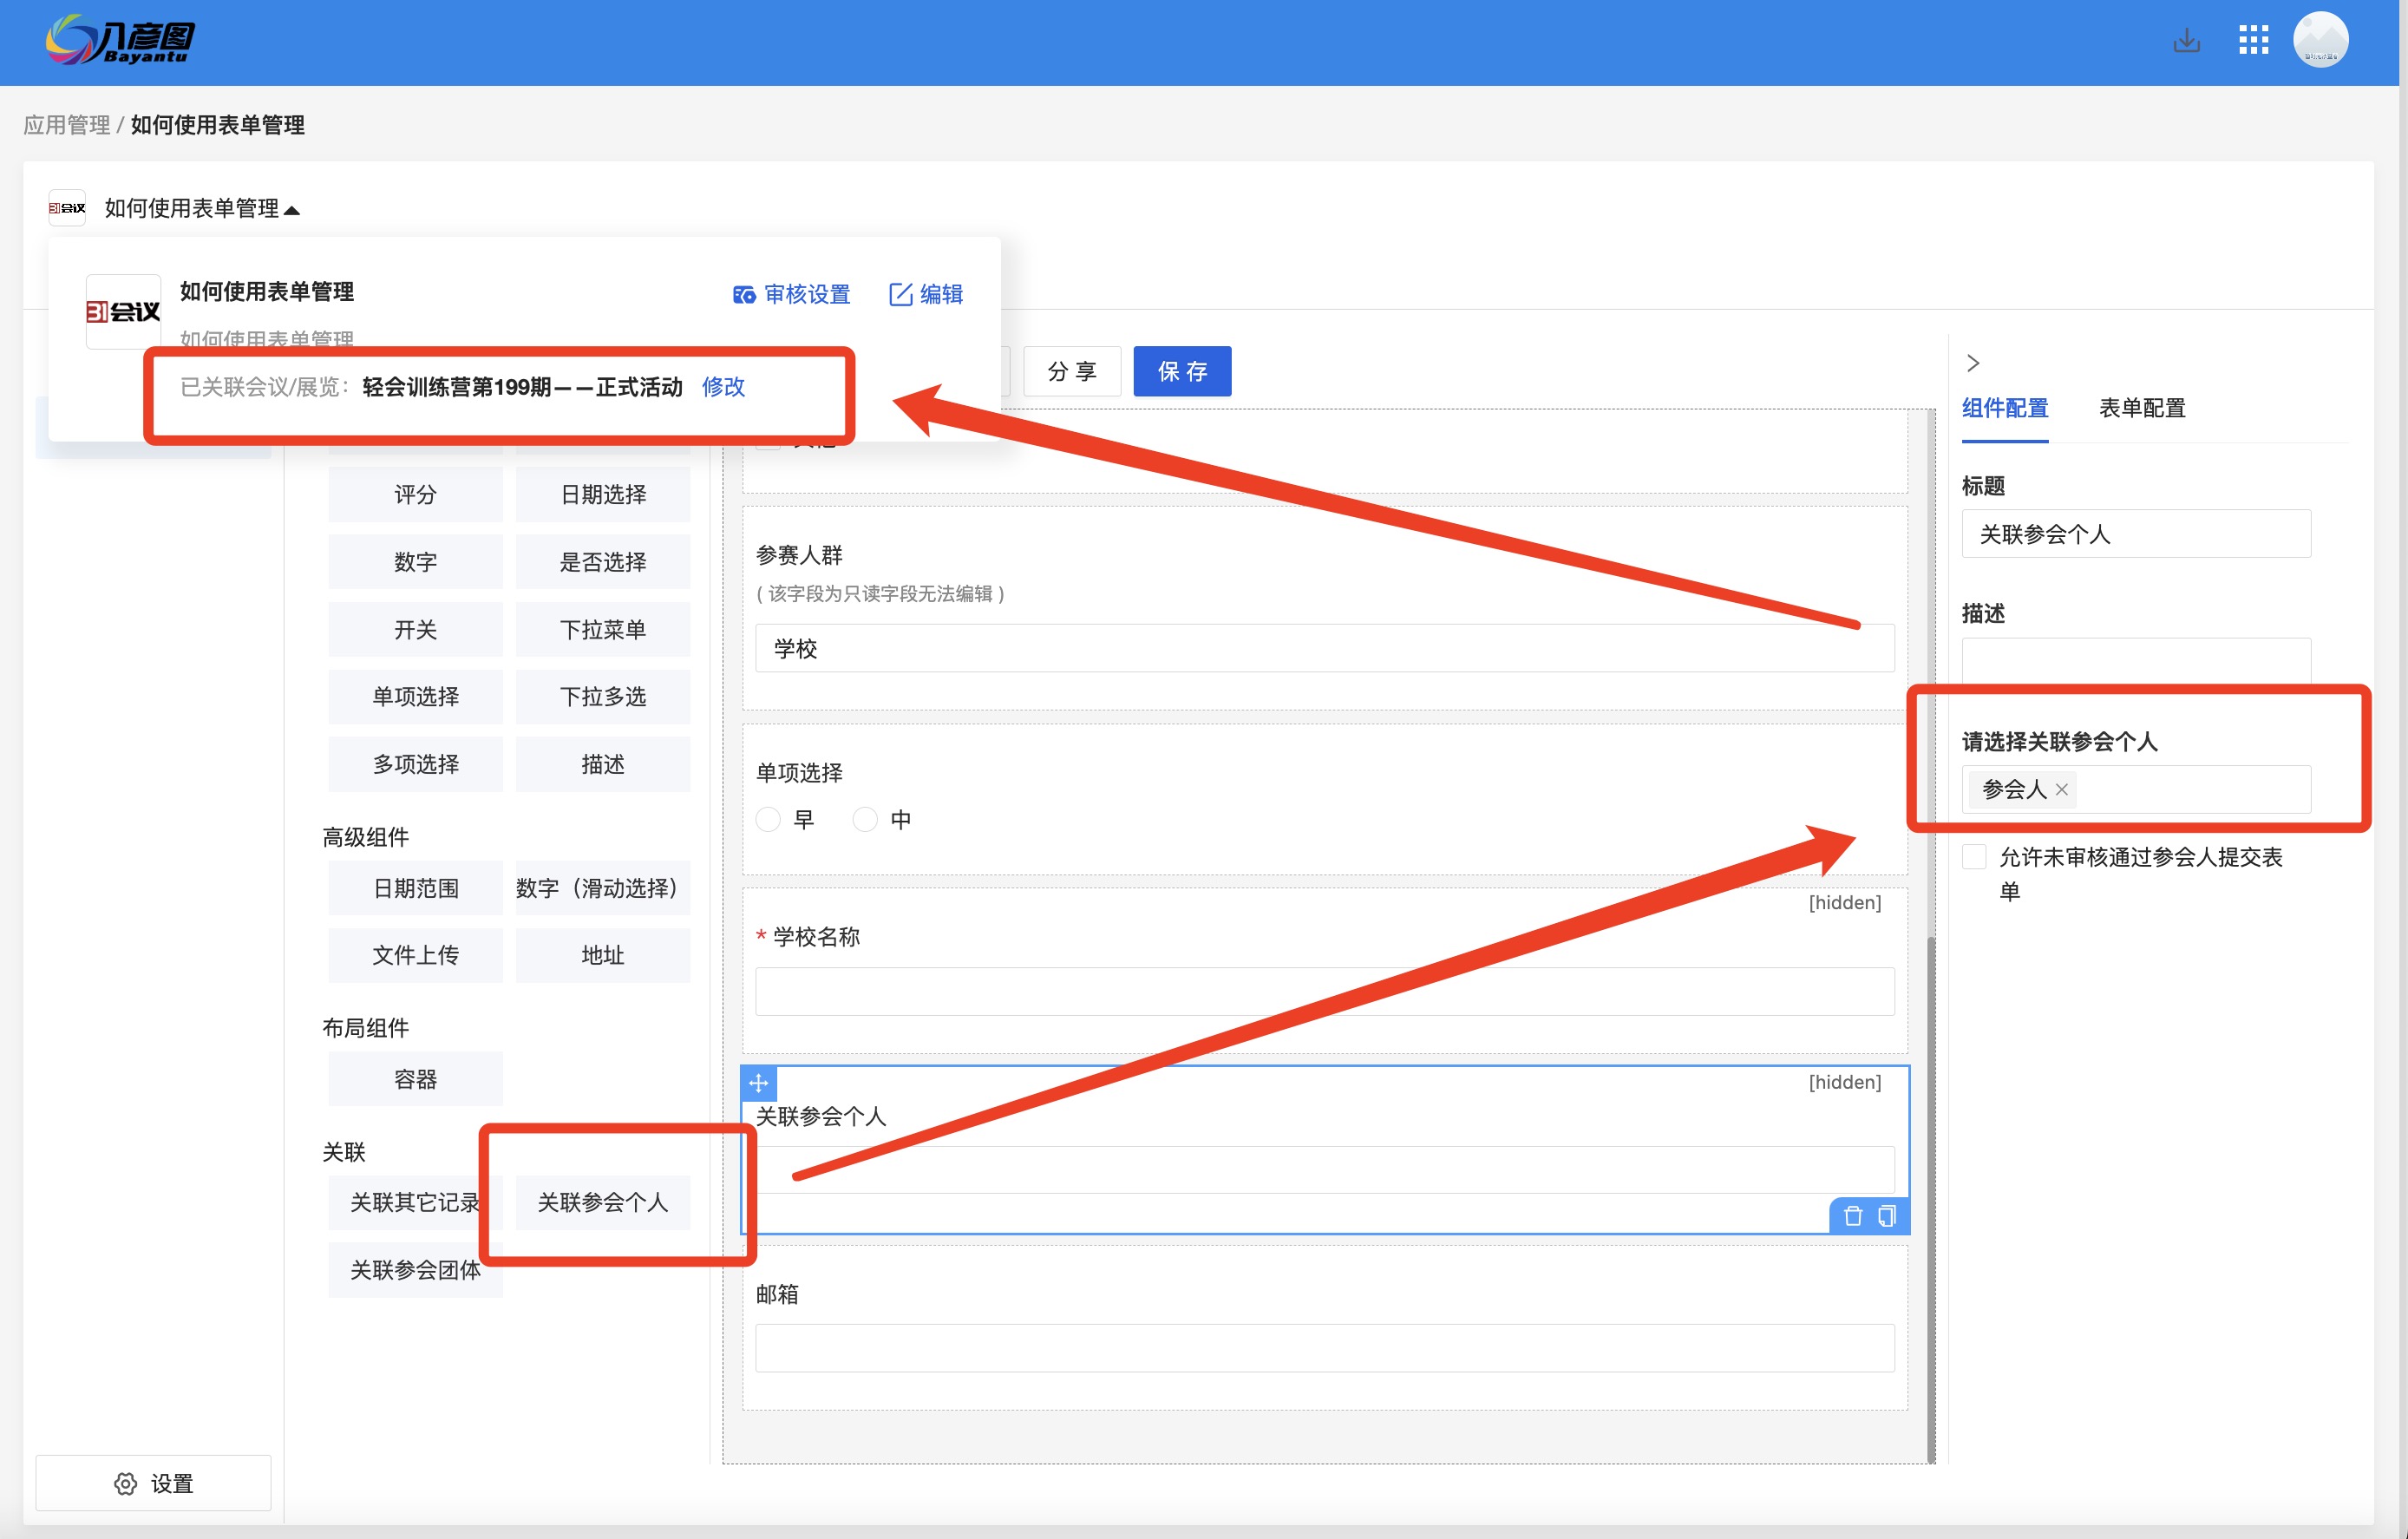
Task: Select the 早 radio option
Action: click(x=768, y=818)
